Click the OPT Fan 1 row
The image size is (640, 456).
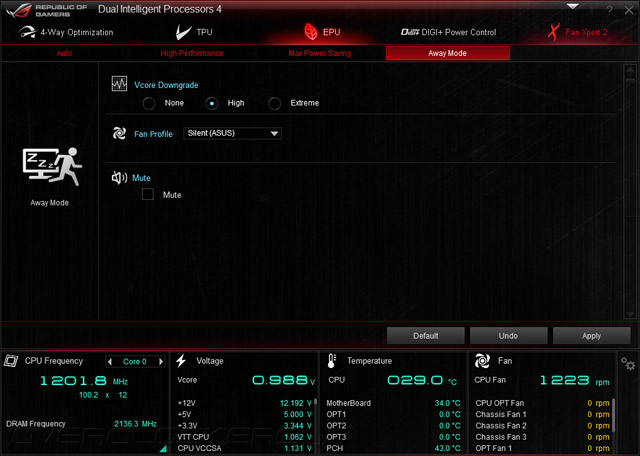point(542,448)
